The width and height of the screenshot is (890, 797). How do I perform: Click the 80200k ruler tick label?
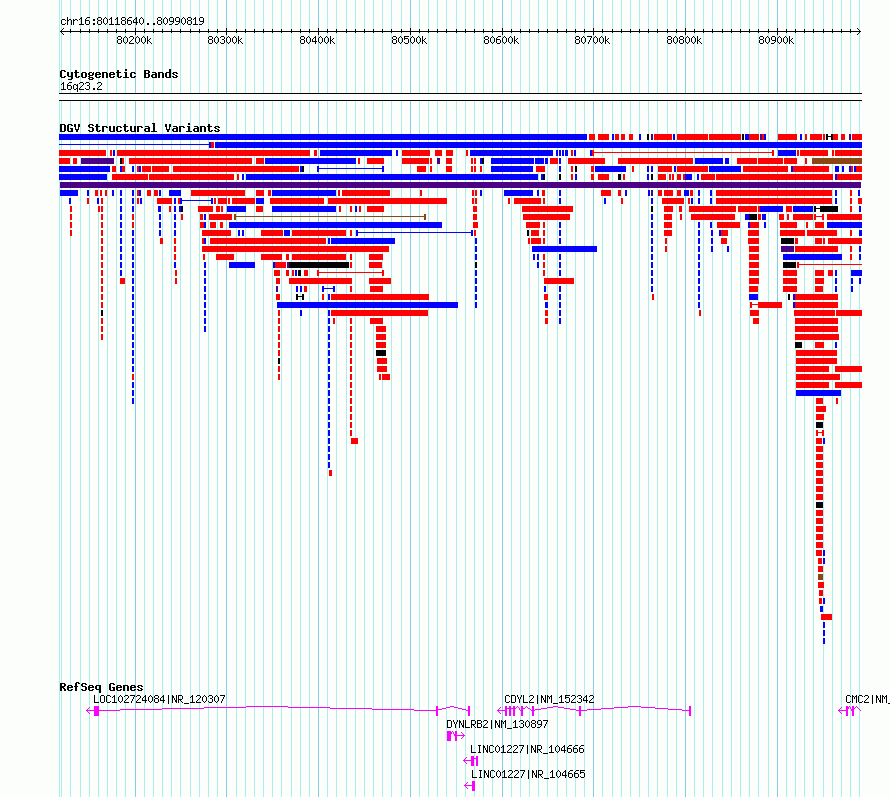click(134, 40)
